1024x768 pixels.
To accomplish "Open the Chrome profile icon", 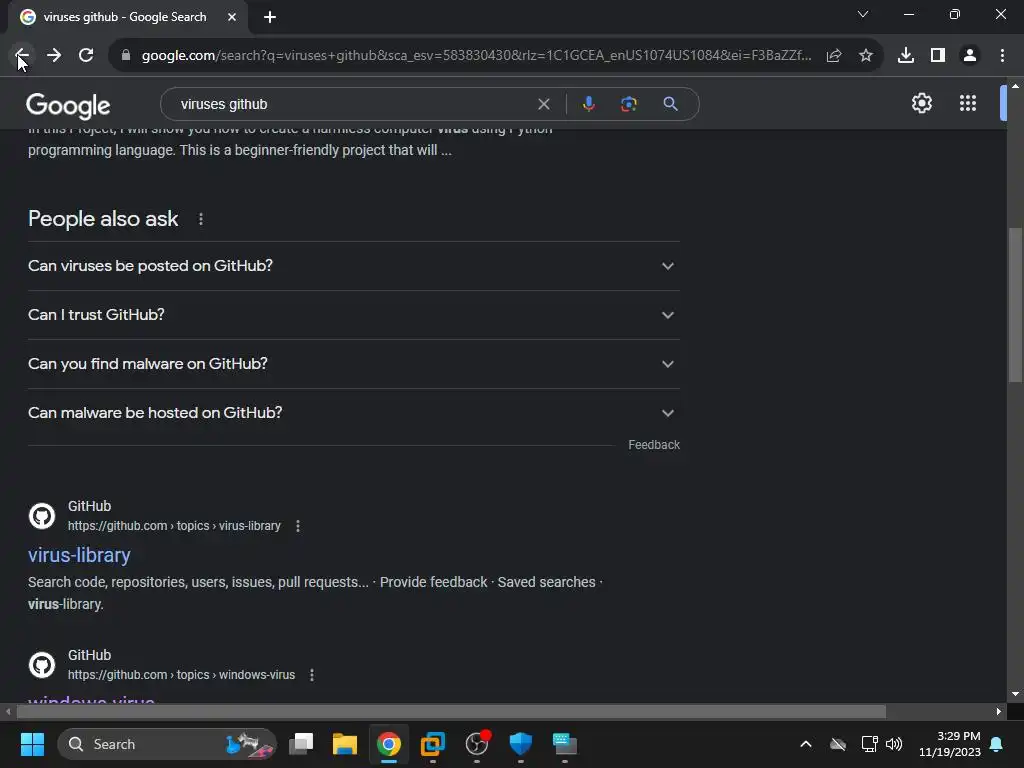I will 970,56.
